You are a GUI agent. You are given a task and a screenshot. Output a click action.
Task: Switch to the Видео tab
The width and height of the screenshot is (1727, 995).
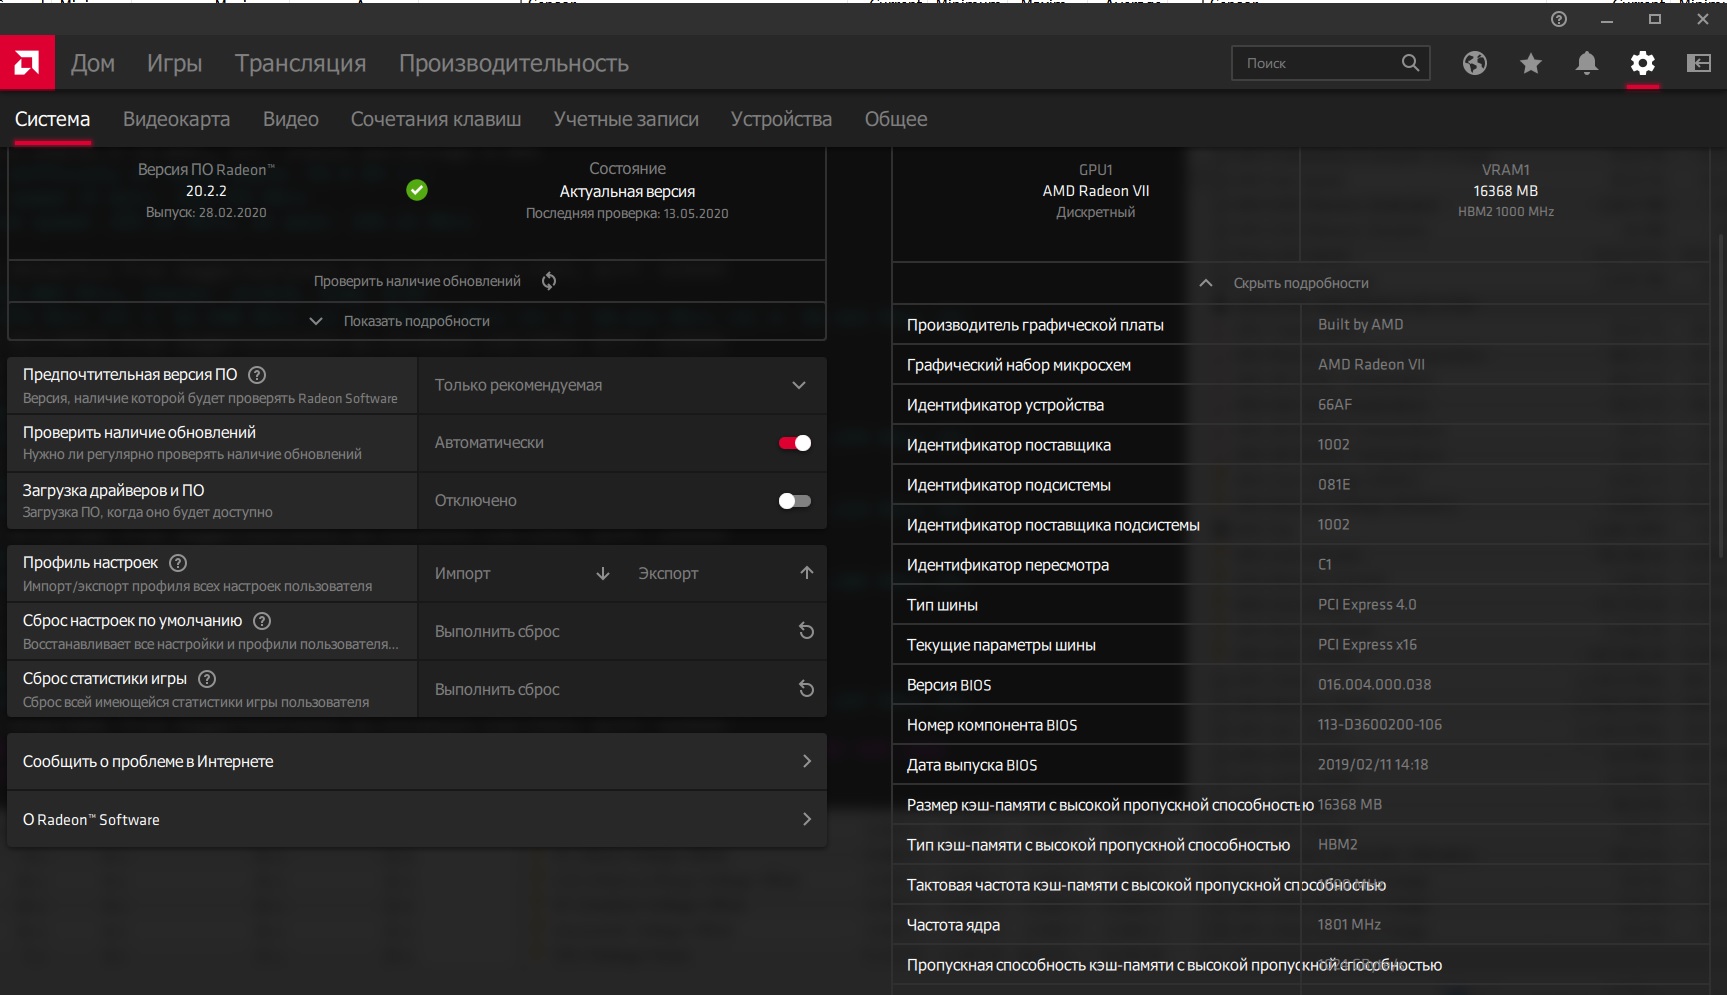tap(291, 119)
